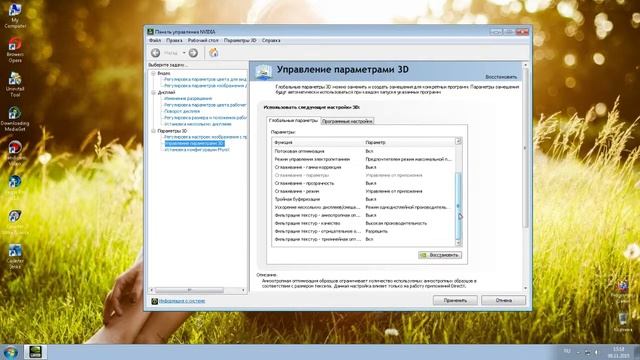
Task: Select Установка нескольких дисплеев task
Action: (x=198, y=124)
